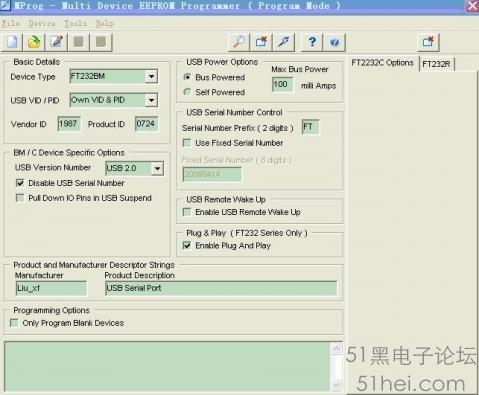Click the 'BM / C Device Specific Options' label
The image size is (479, 395).
coord(69,153)
